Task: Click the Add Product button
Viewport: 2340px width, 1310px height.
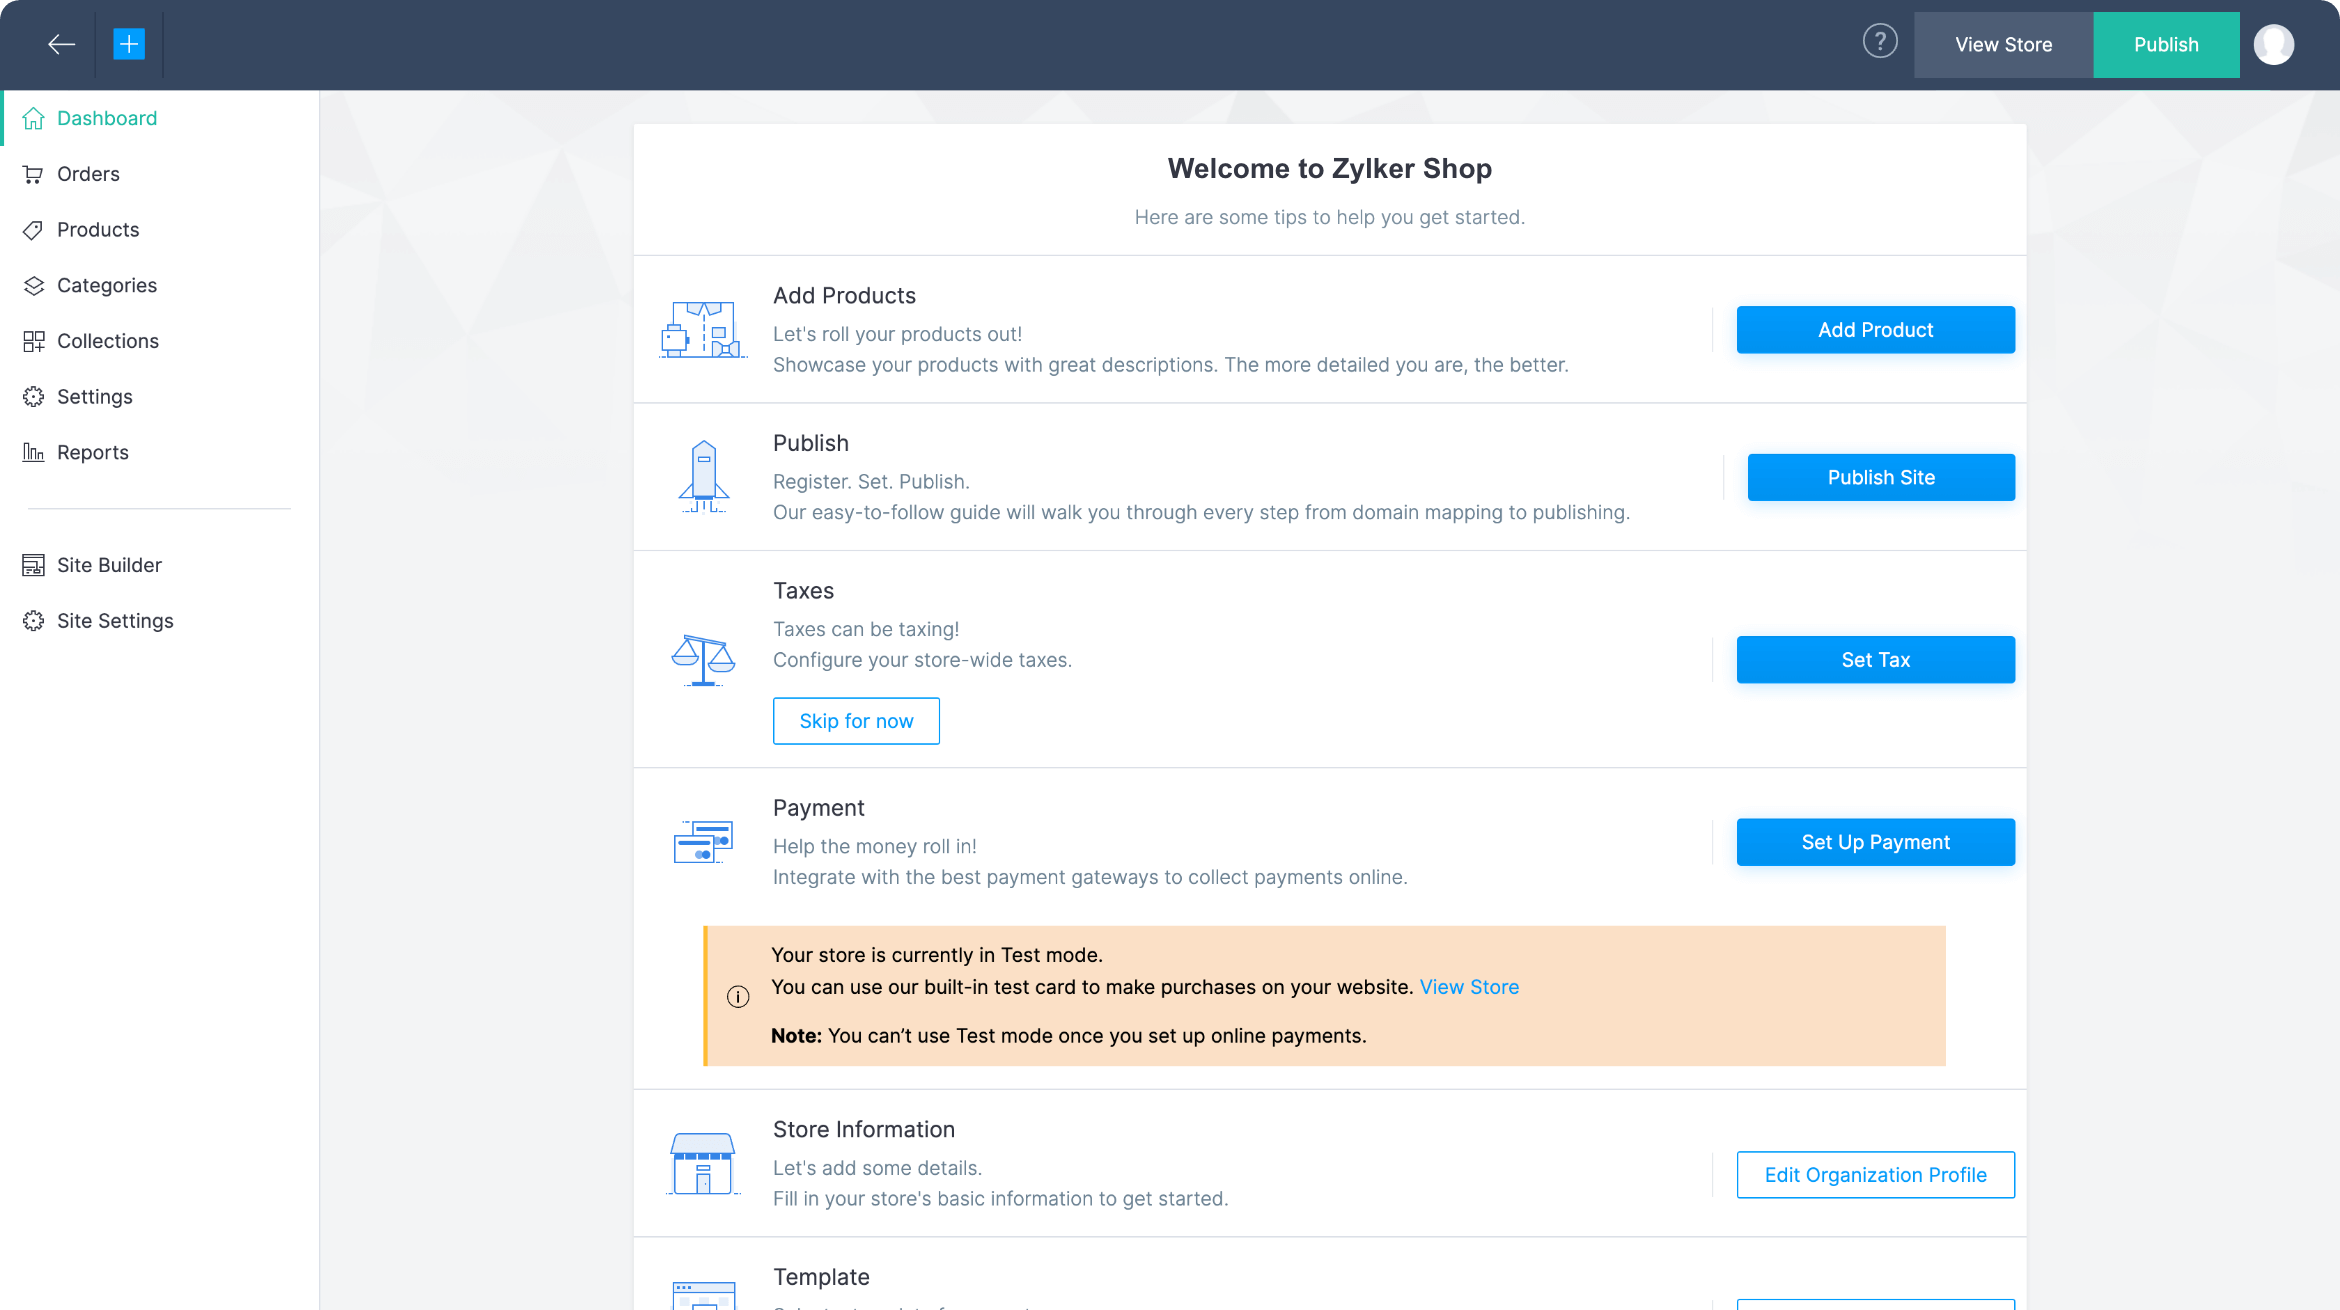Action: [1875, 330]
